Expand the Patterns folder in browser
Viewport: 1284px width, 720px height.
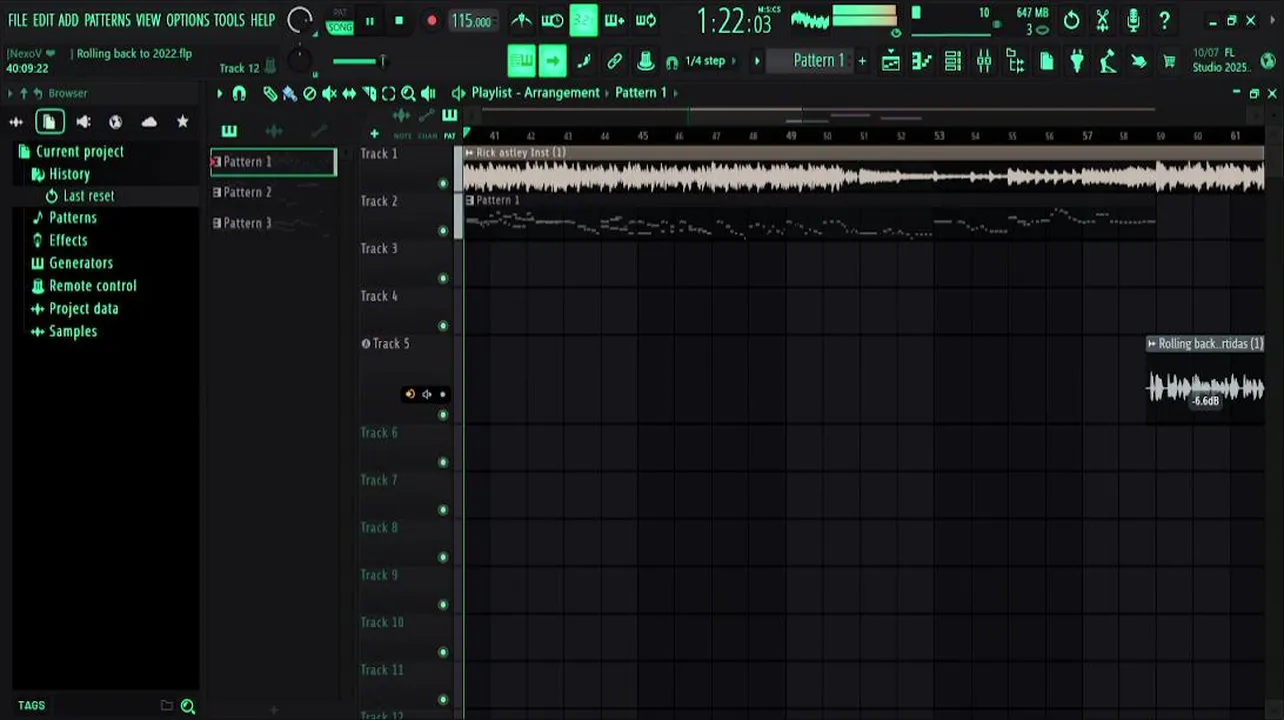click(65, 218)
